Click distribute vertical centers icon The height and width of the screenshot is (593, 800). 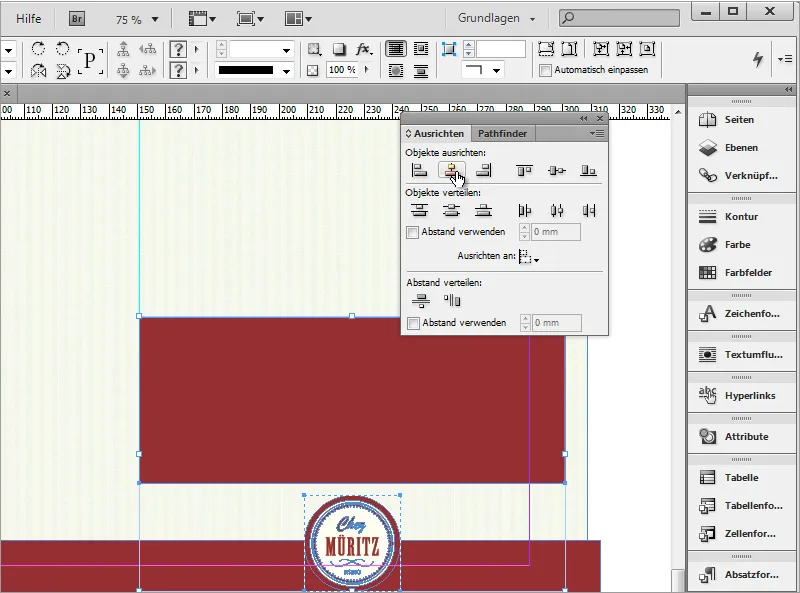point(452,210)
